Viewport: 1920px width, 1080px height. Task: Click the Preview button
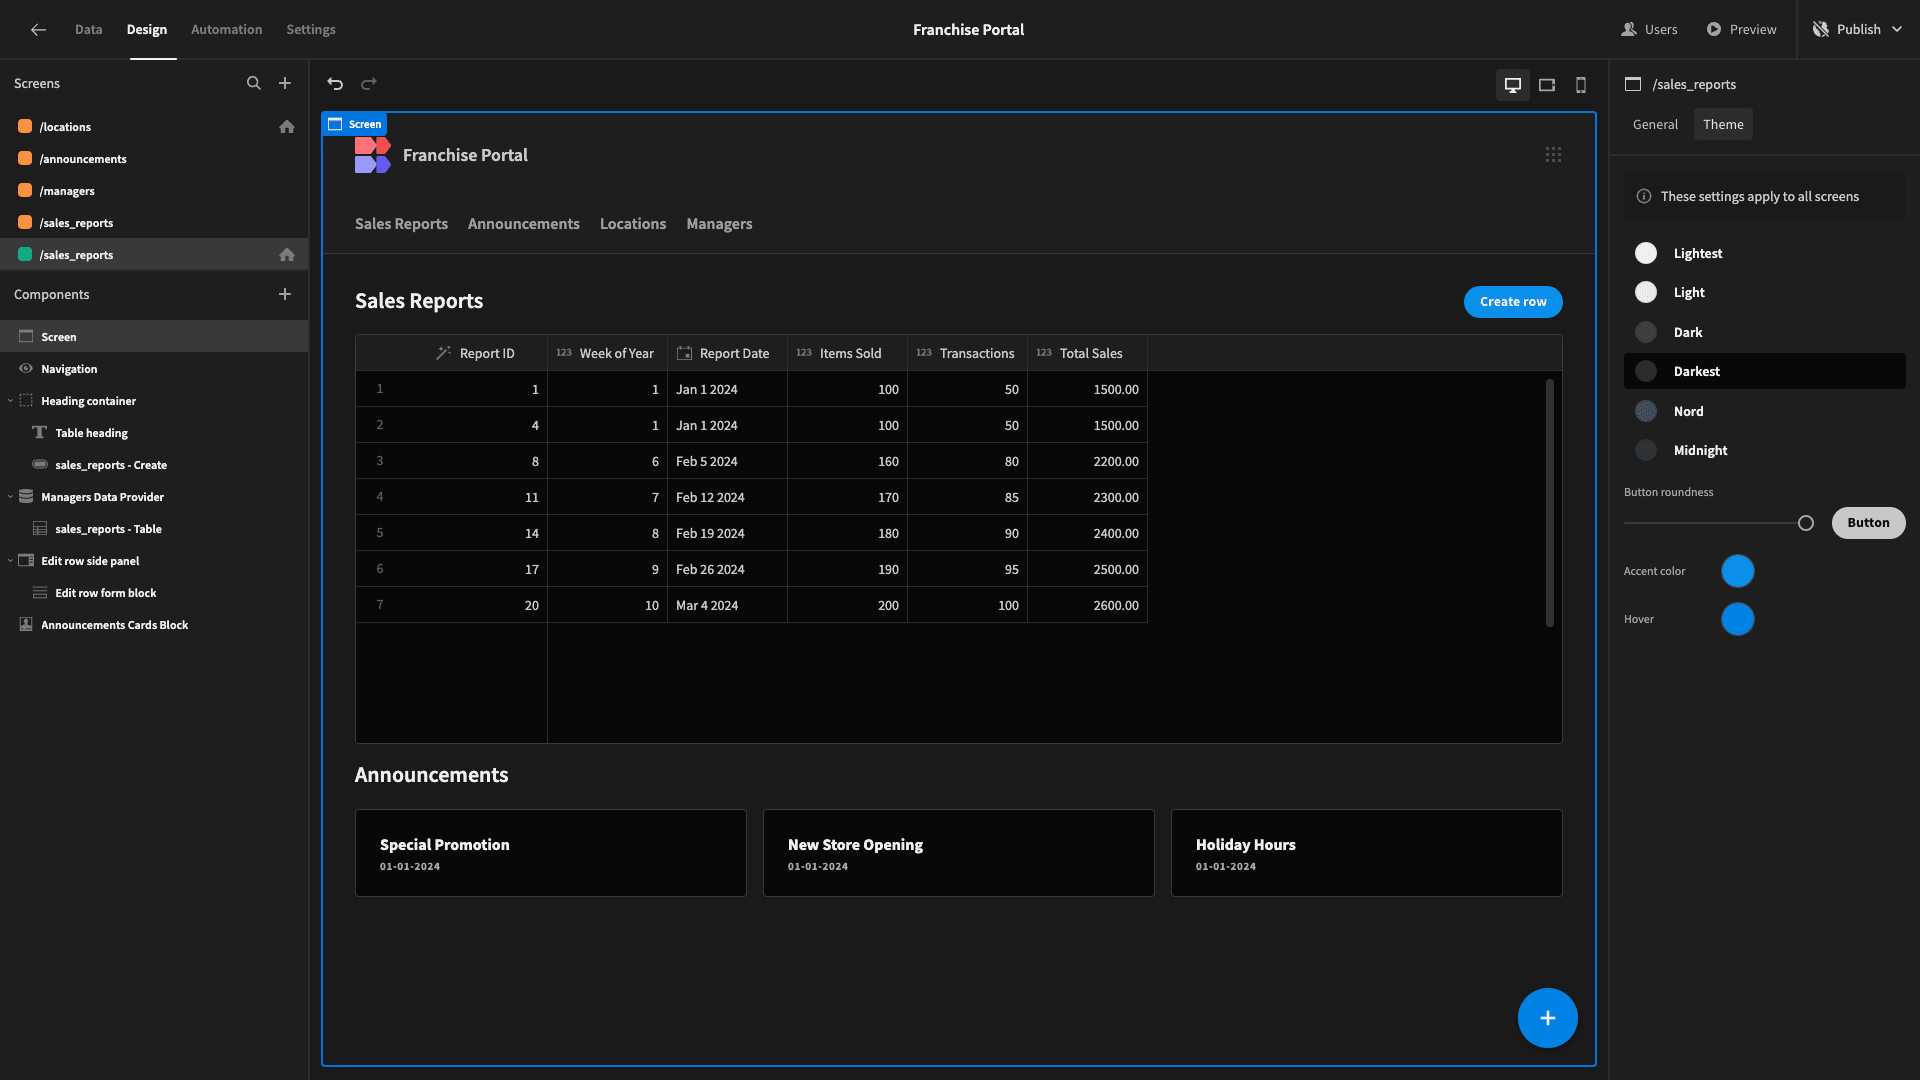click(x=1741, y=30)
